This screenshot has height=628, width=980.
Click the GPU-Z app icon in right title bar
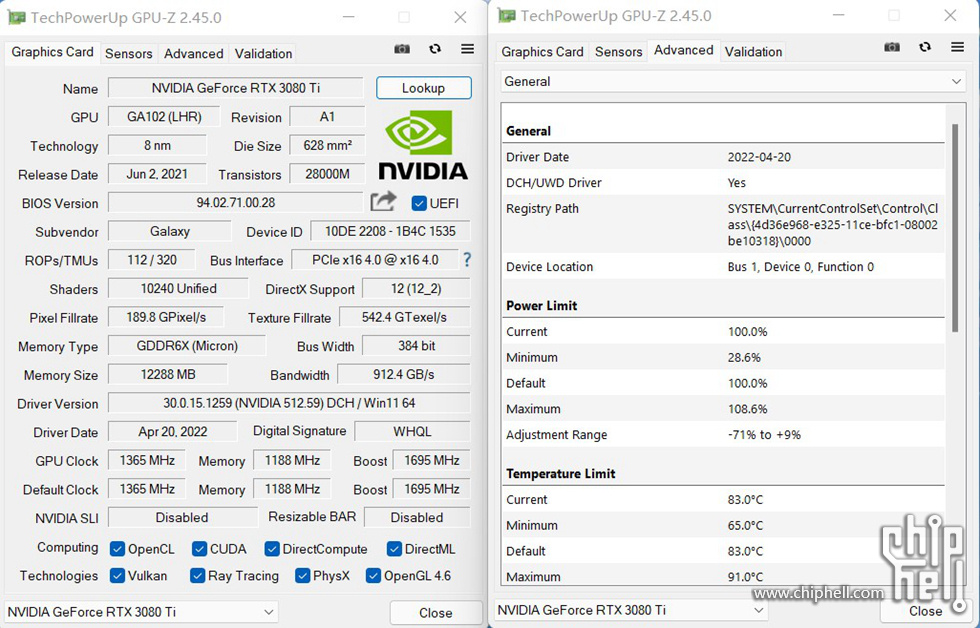tap(507, 16)
